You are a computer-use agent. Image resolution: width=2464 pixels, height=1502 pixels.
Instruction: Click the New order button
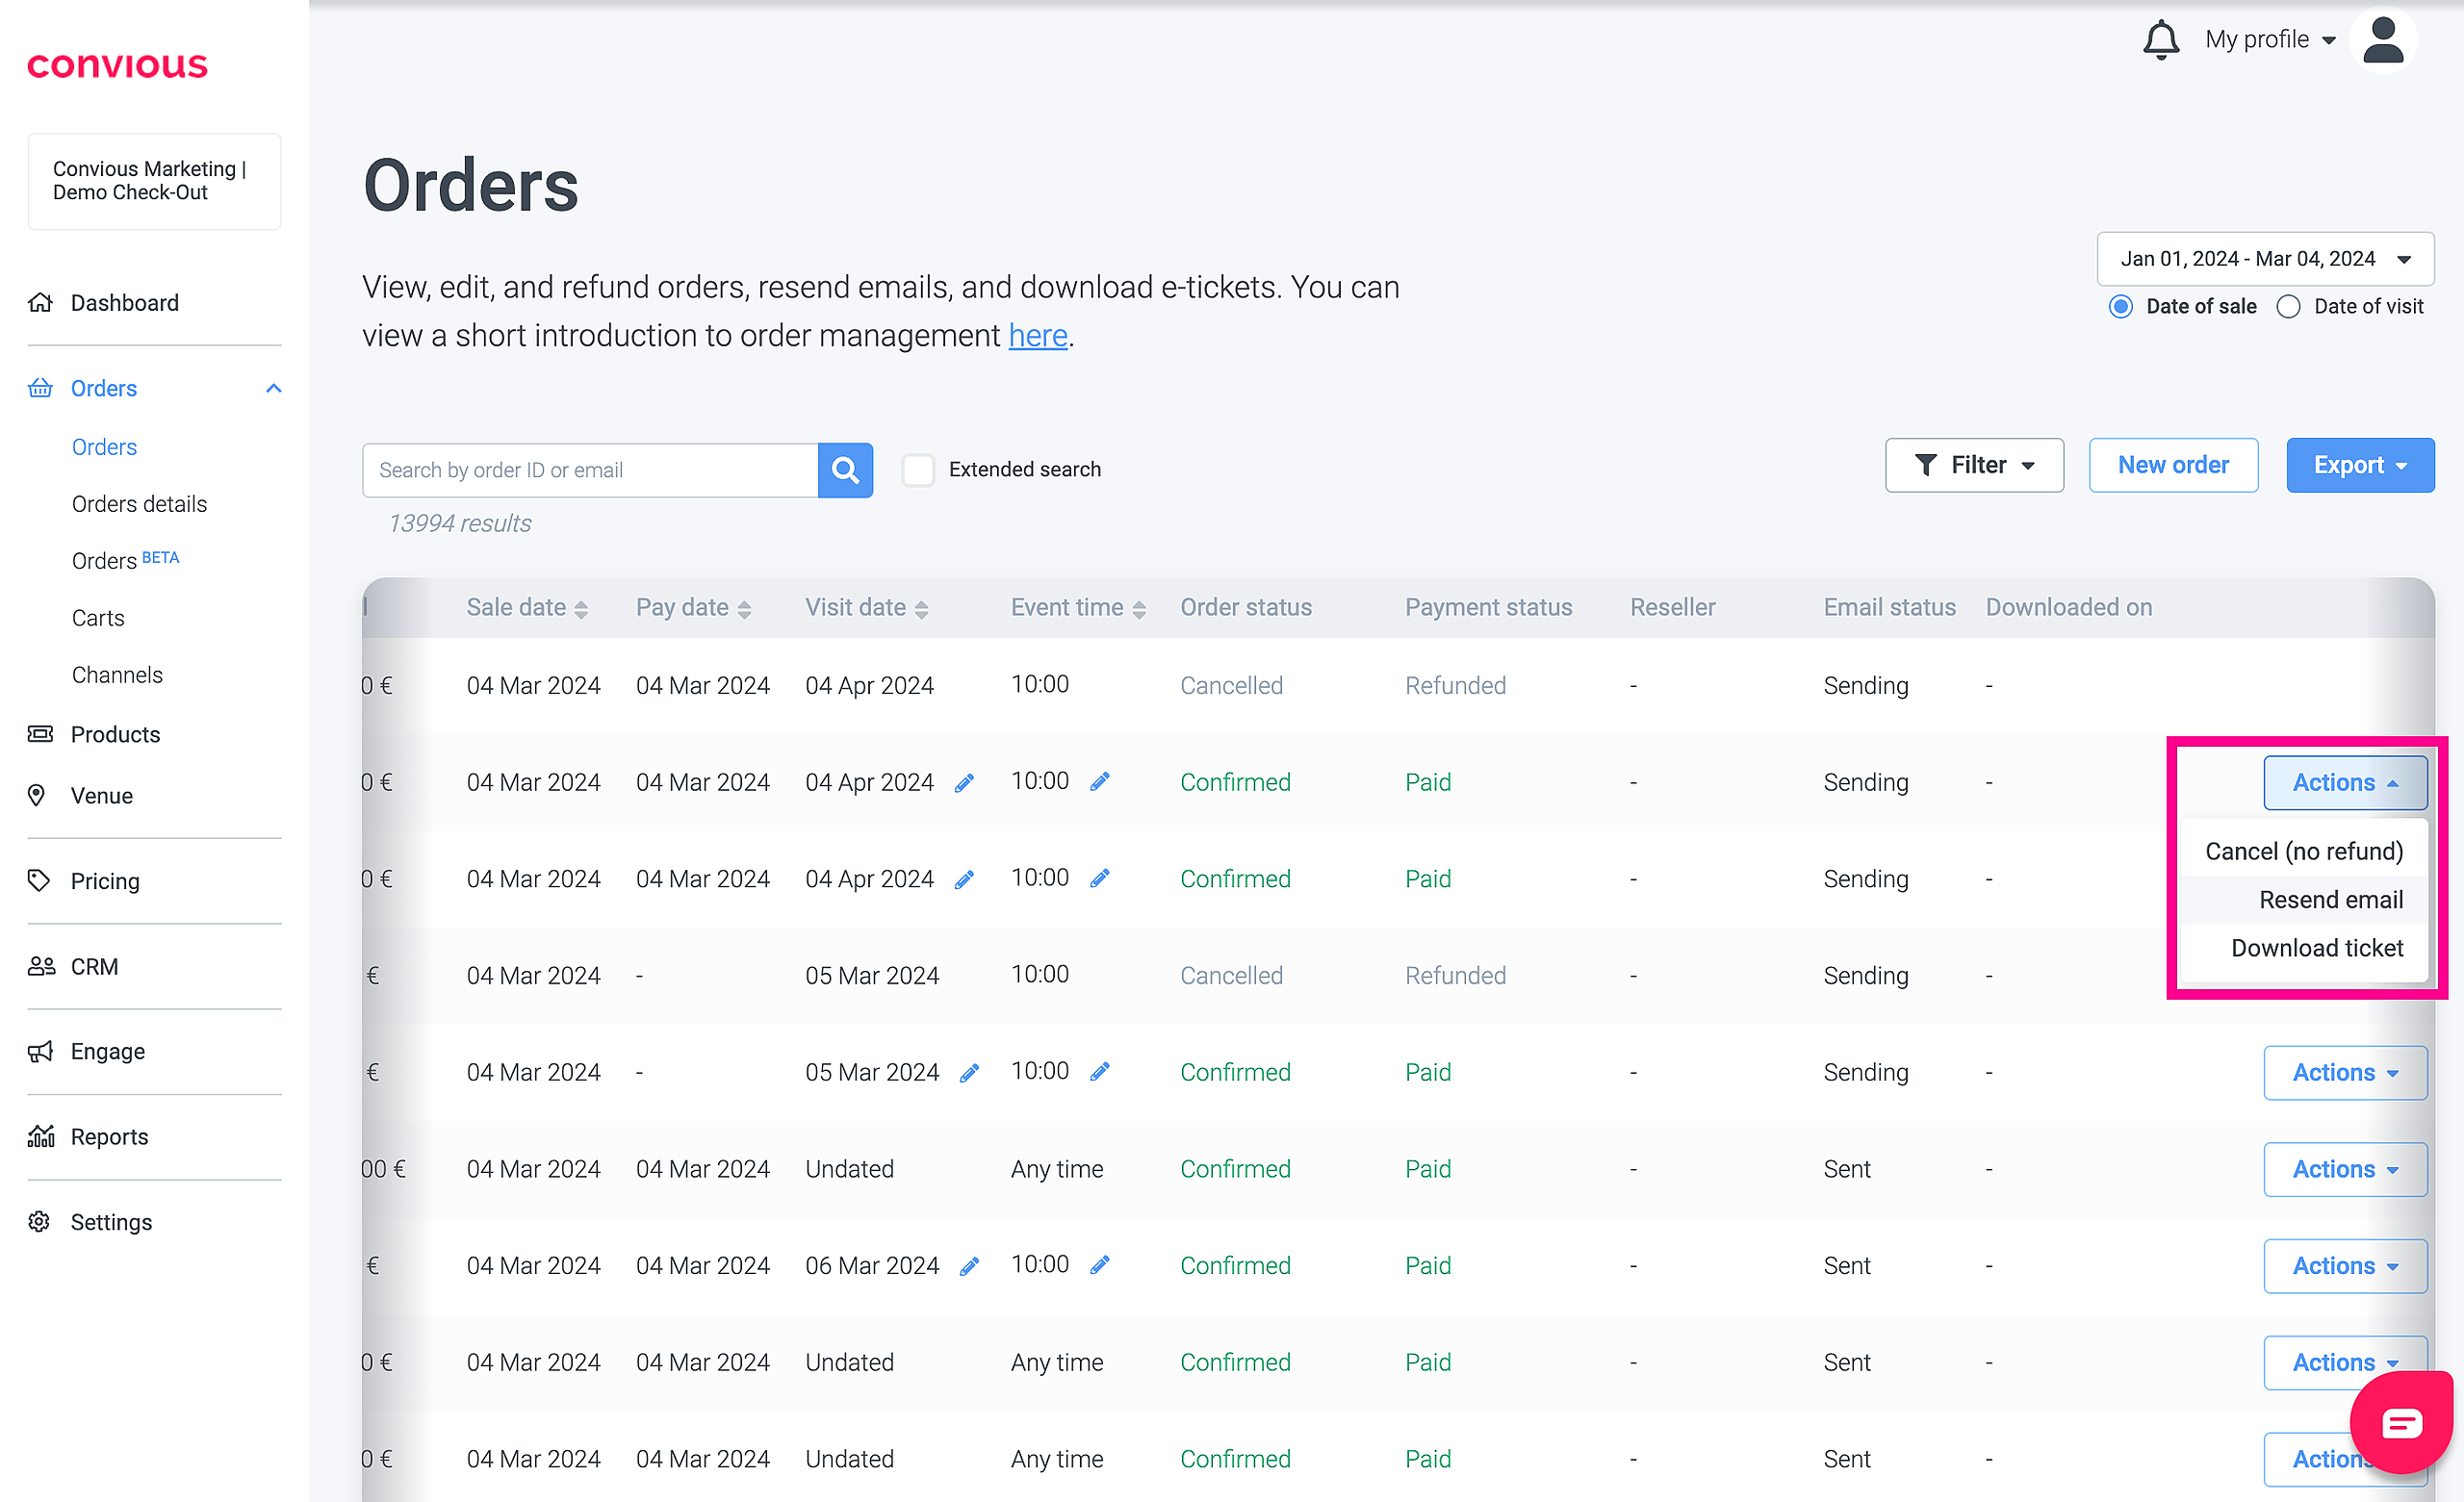click(2173, 466)
